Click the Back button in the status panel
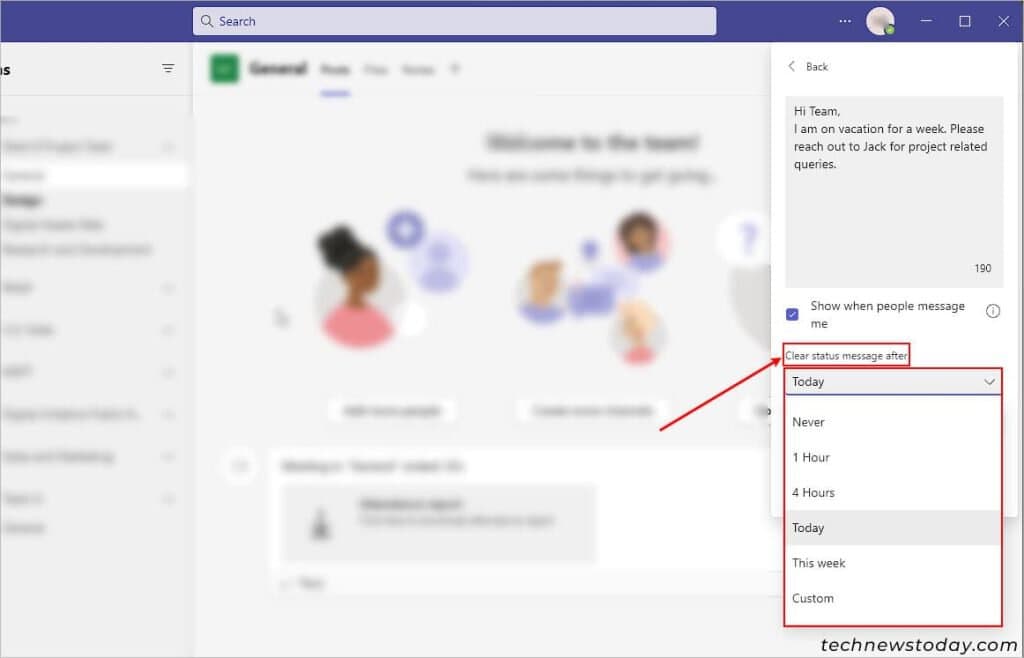 (810, 66)
